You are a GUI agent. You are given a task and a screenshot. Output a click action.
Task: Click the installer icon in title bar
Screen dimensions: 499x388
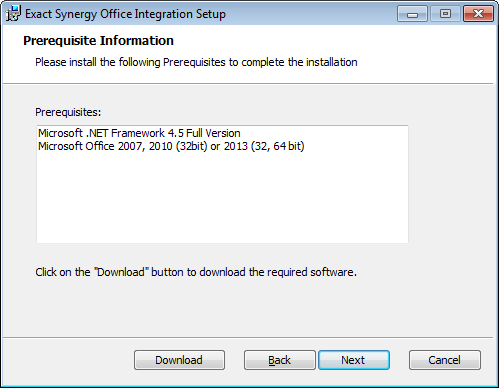(x=13, y=14)
